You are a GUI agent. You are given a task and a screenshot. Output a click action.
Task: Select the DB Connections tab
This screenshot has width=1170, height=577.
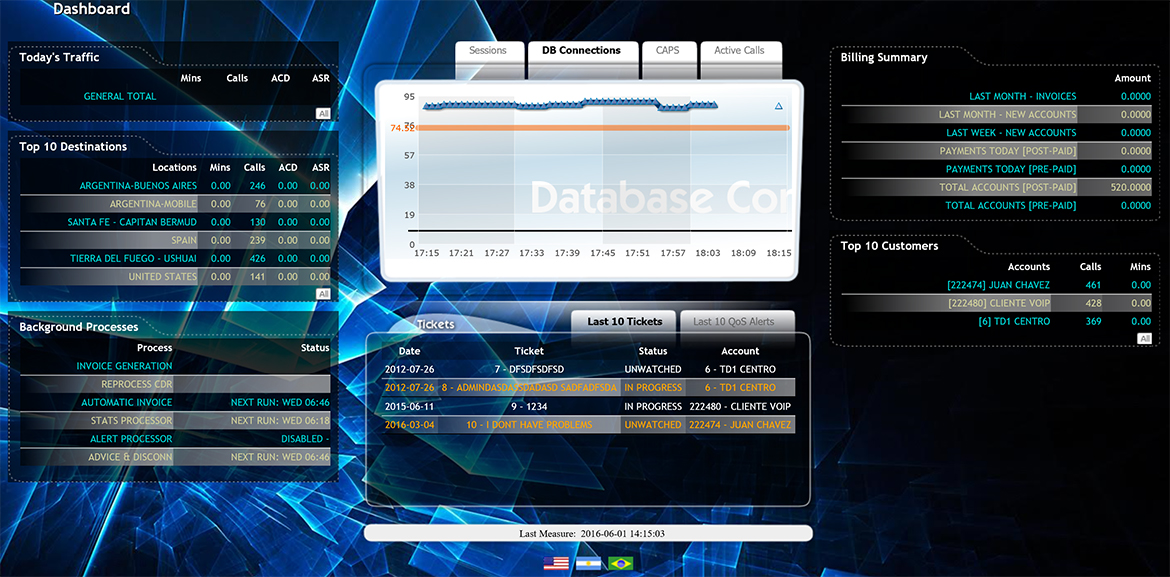click(581, 51)
